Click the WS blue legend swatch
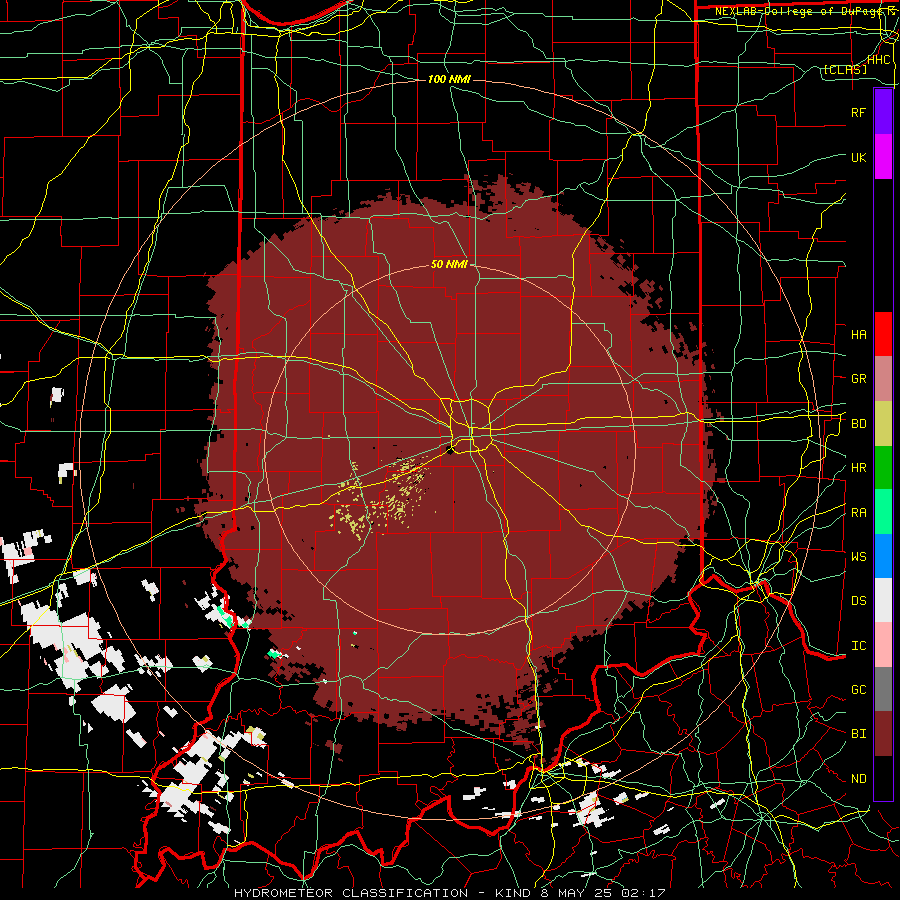 (x=883, y=556)
